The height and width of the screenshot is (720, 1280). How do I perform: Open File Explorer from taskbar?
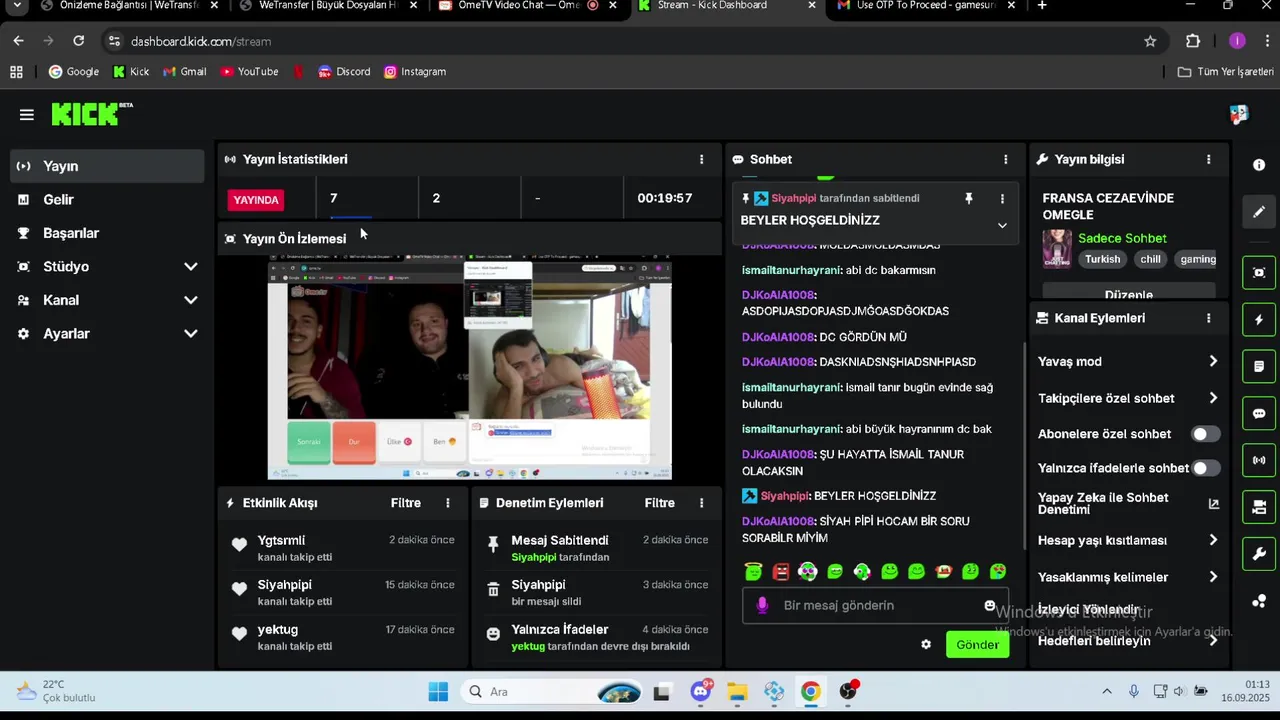point(737,692)
